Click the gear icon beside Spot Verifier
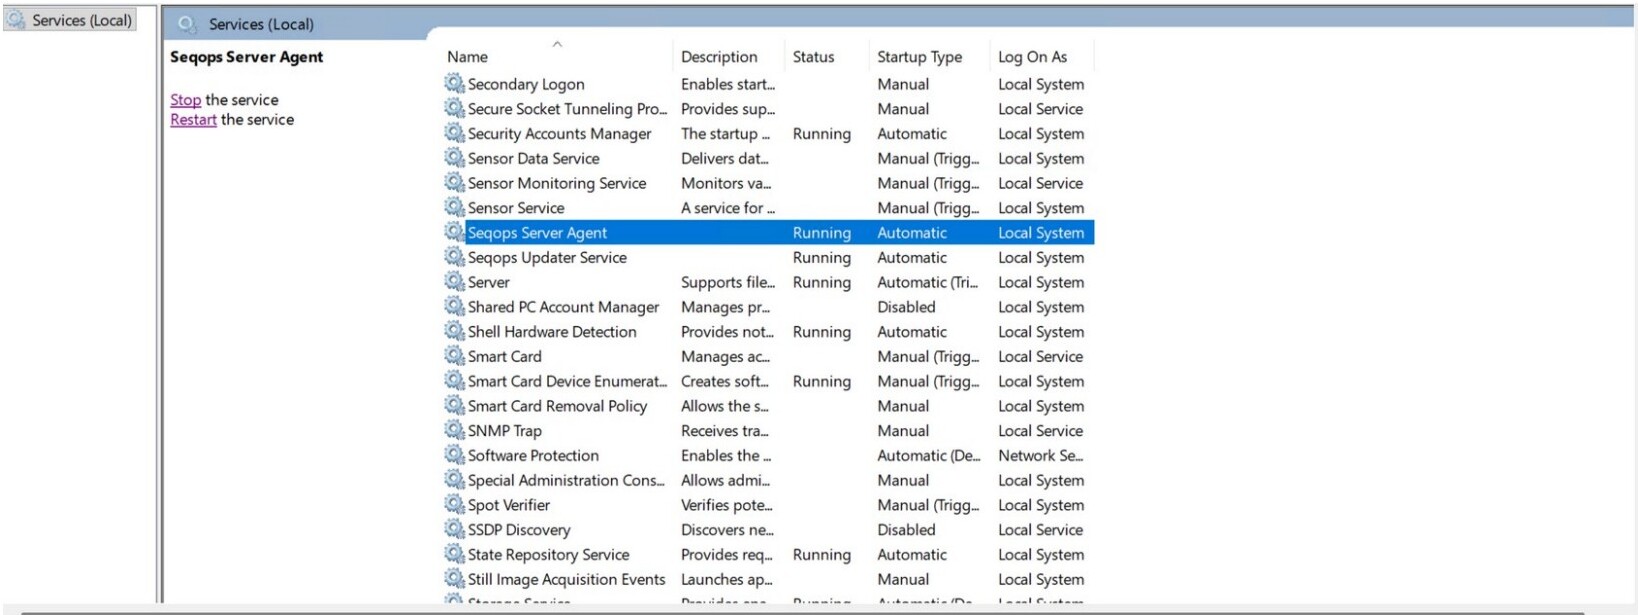 455,505
